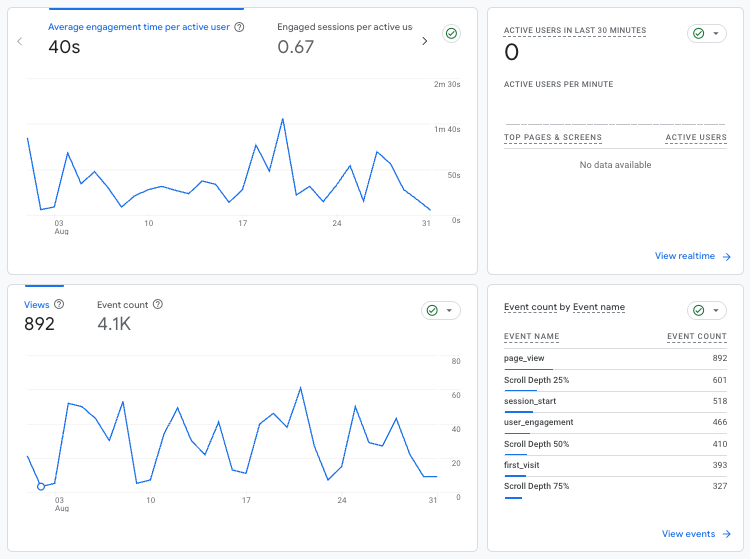Open View realtime link
Screen dimensions: 750x559
[x=692, y=256]
